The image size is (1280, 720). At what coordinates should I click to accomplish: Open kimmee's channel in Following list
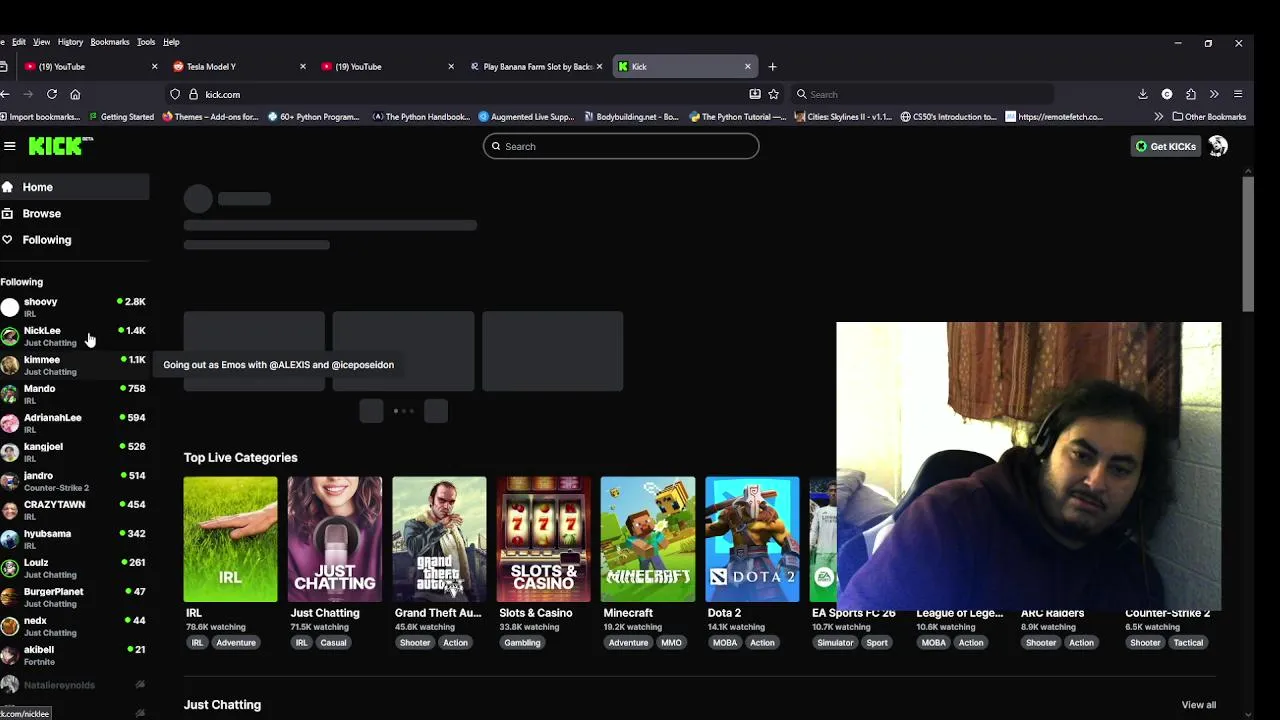pyautogui.click(x=75, y=365)
